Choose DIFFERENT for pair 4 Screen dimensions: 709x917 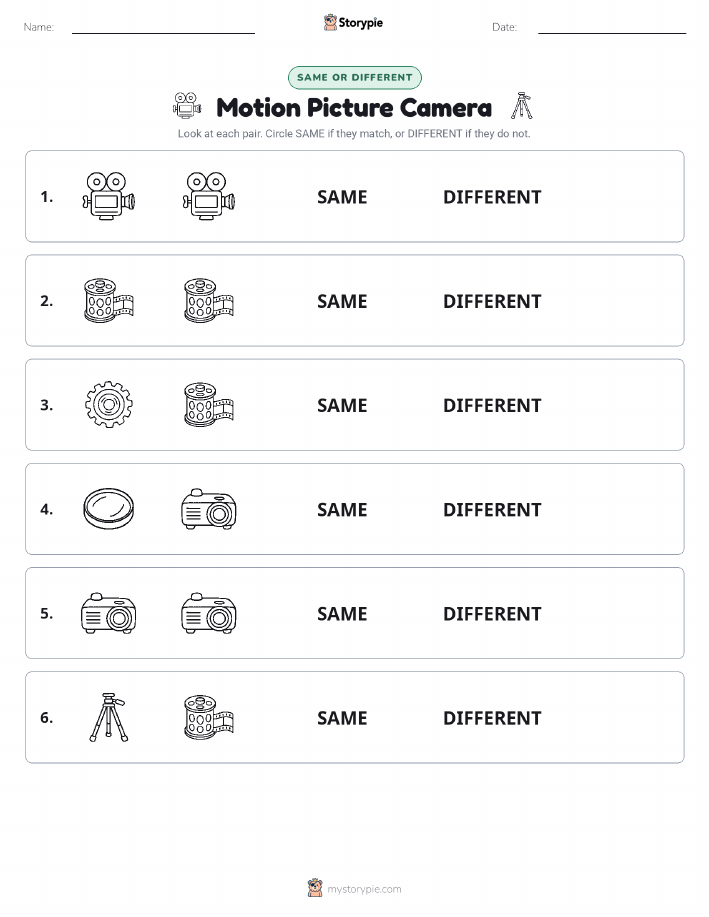coord(492,509)
